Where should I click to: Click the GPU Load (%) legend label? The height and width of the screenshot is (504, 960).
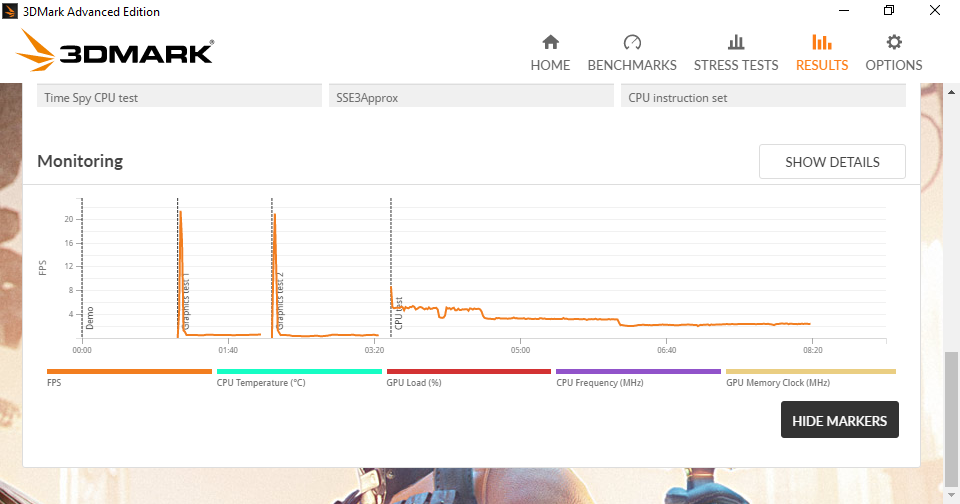point(414,383)
